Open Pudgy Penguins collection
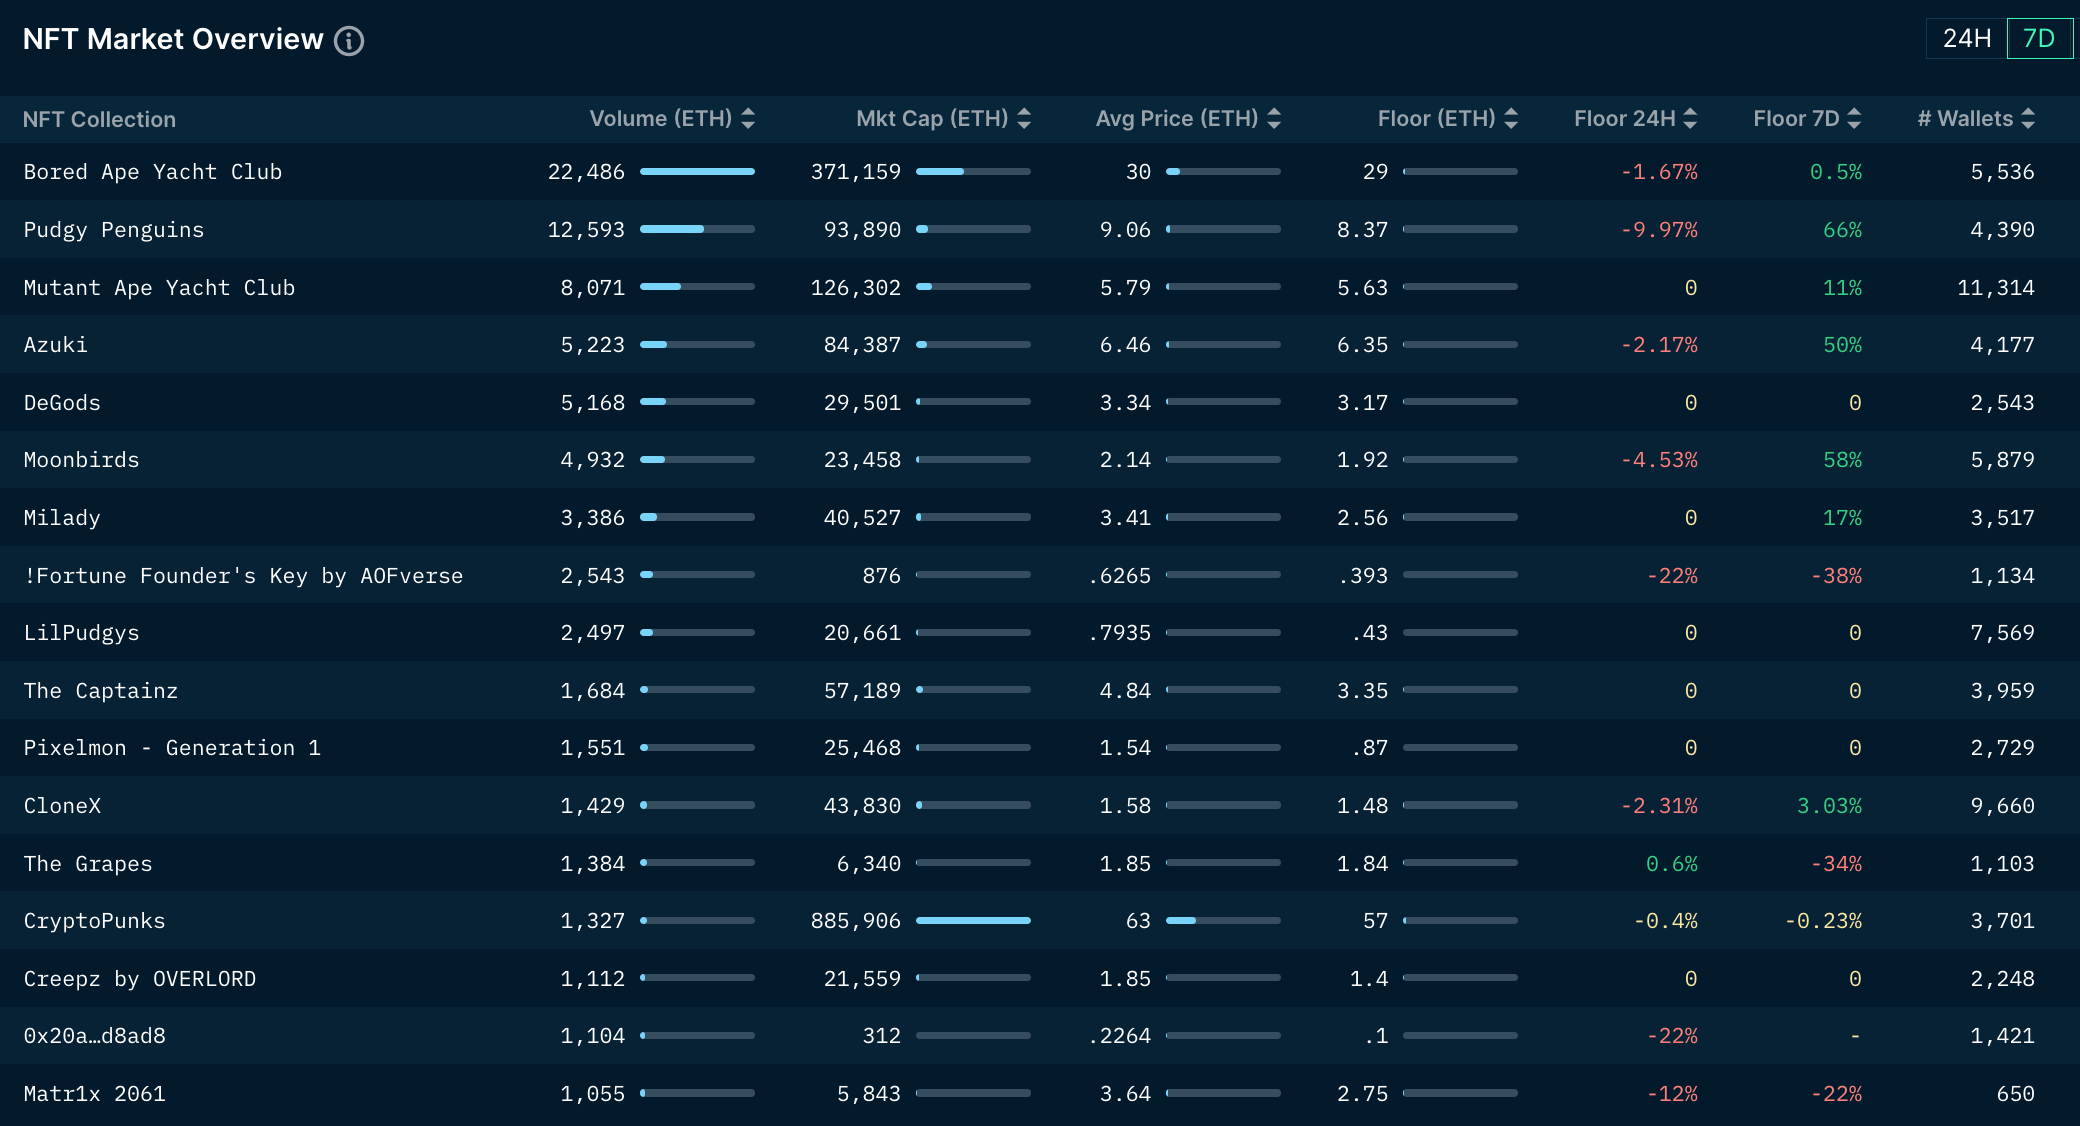 114,230
